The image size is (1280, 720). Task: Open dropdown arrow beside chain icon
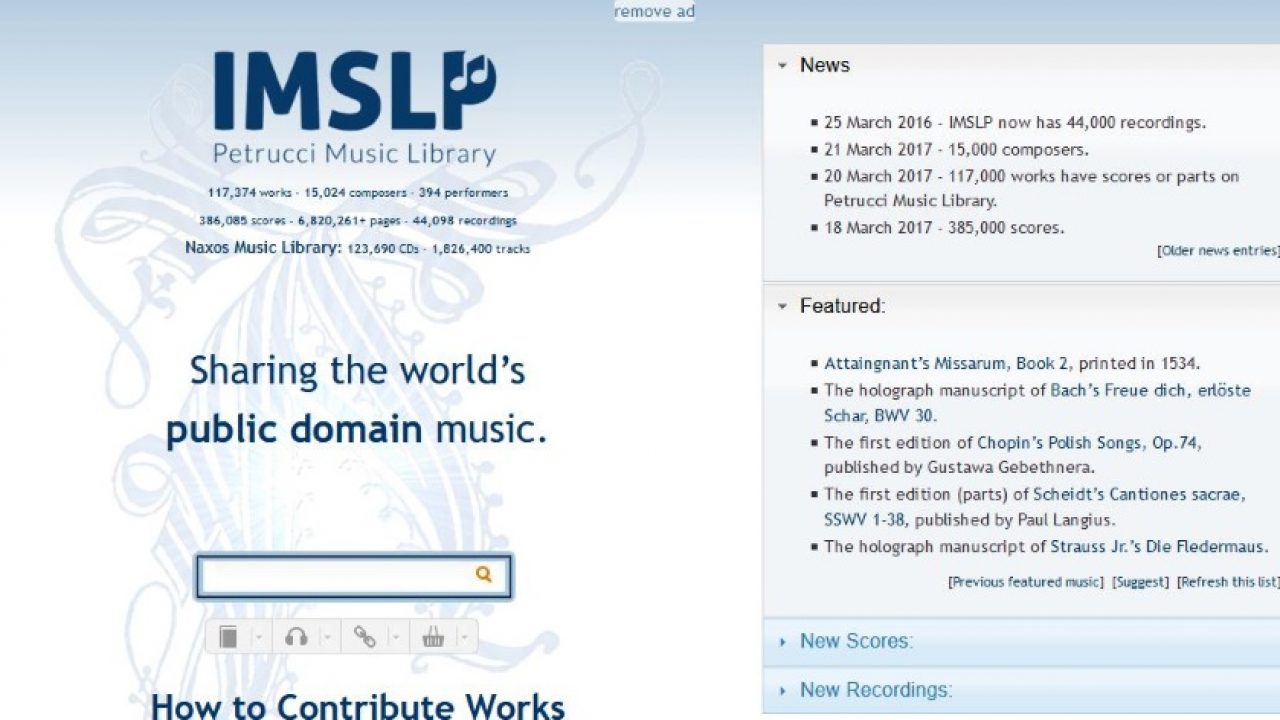click(395, 637)
